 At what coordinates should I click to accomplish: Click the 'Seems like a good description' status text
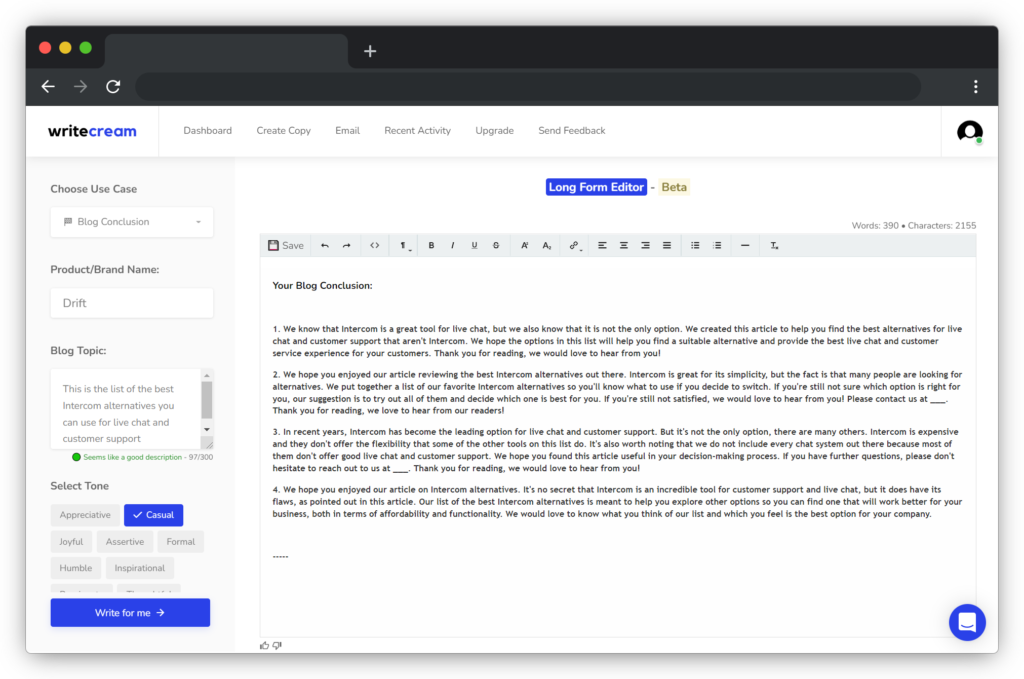[x=133, y=457]
